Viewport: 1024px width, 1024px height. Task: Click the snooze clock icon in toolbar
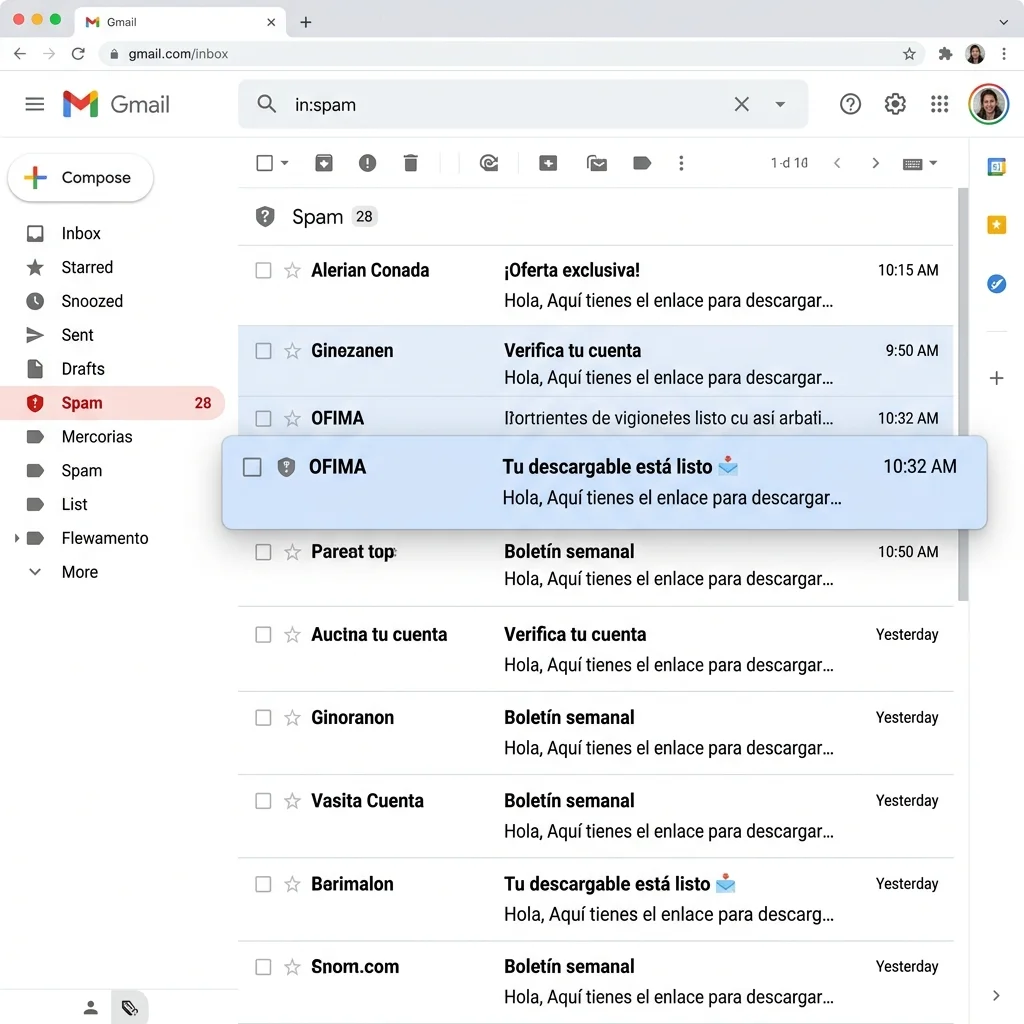[x=488, y=163]
